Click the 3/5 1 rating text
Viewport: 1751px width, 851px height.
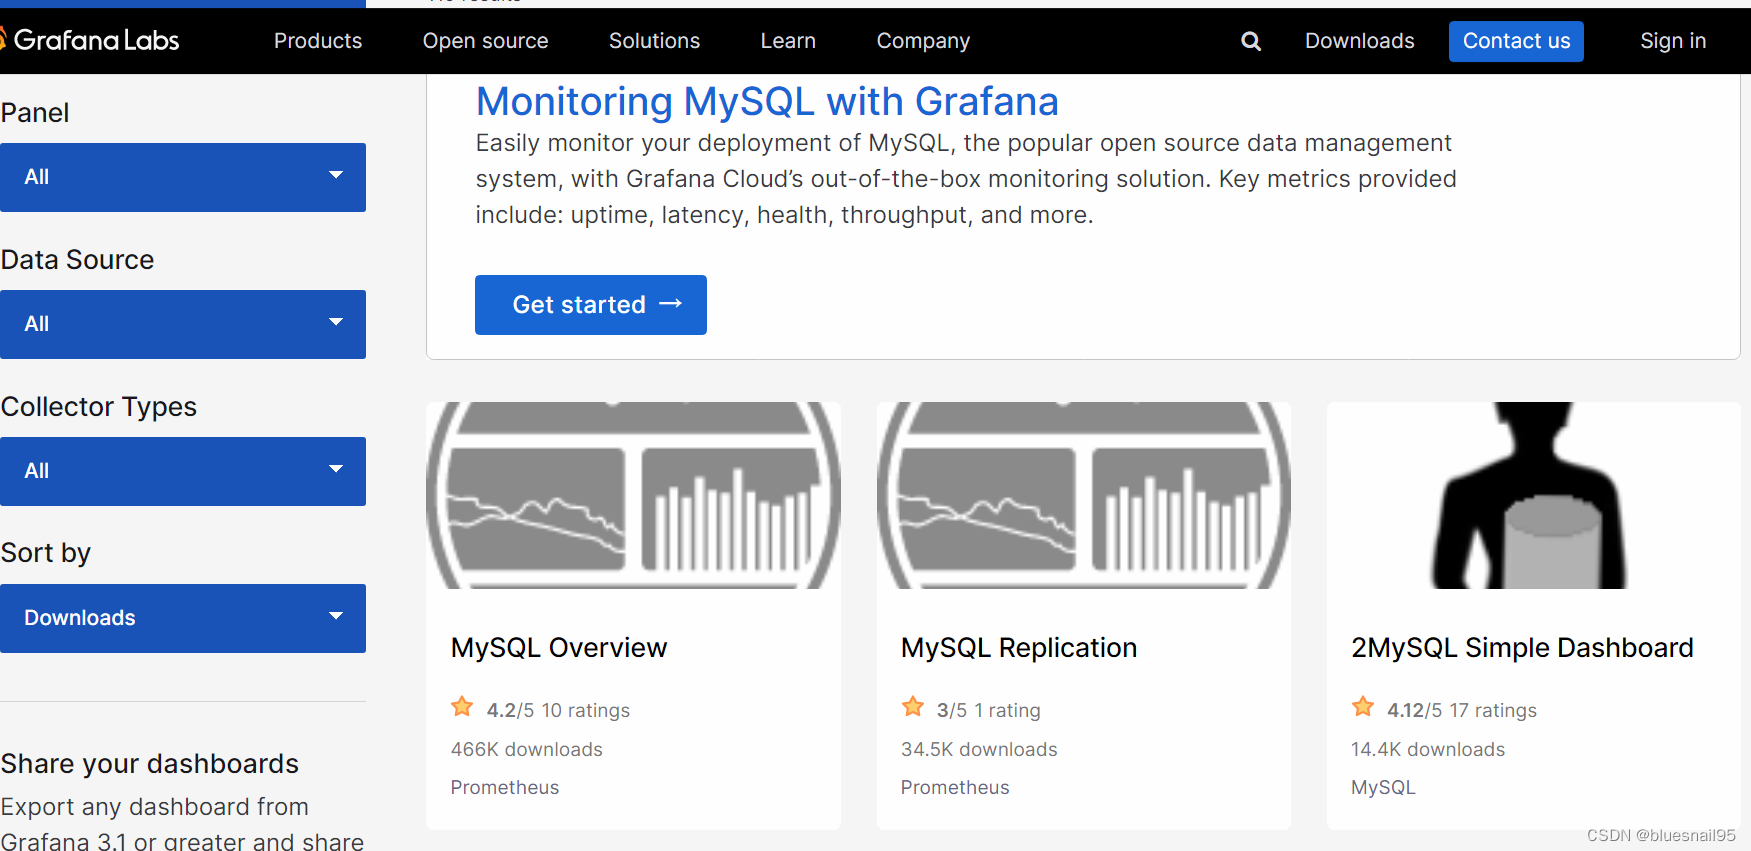click(x=988, y=710)
